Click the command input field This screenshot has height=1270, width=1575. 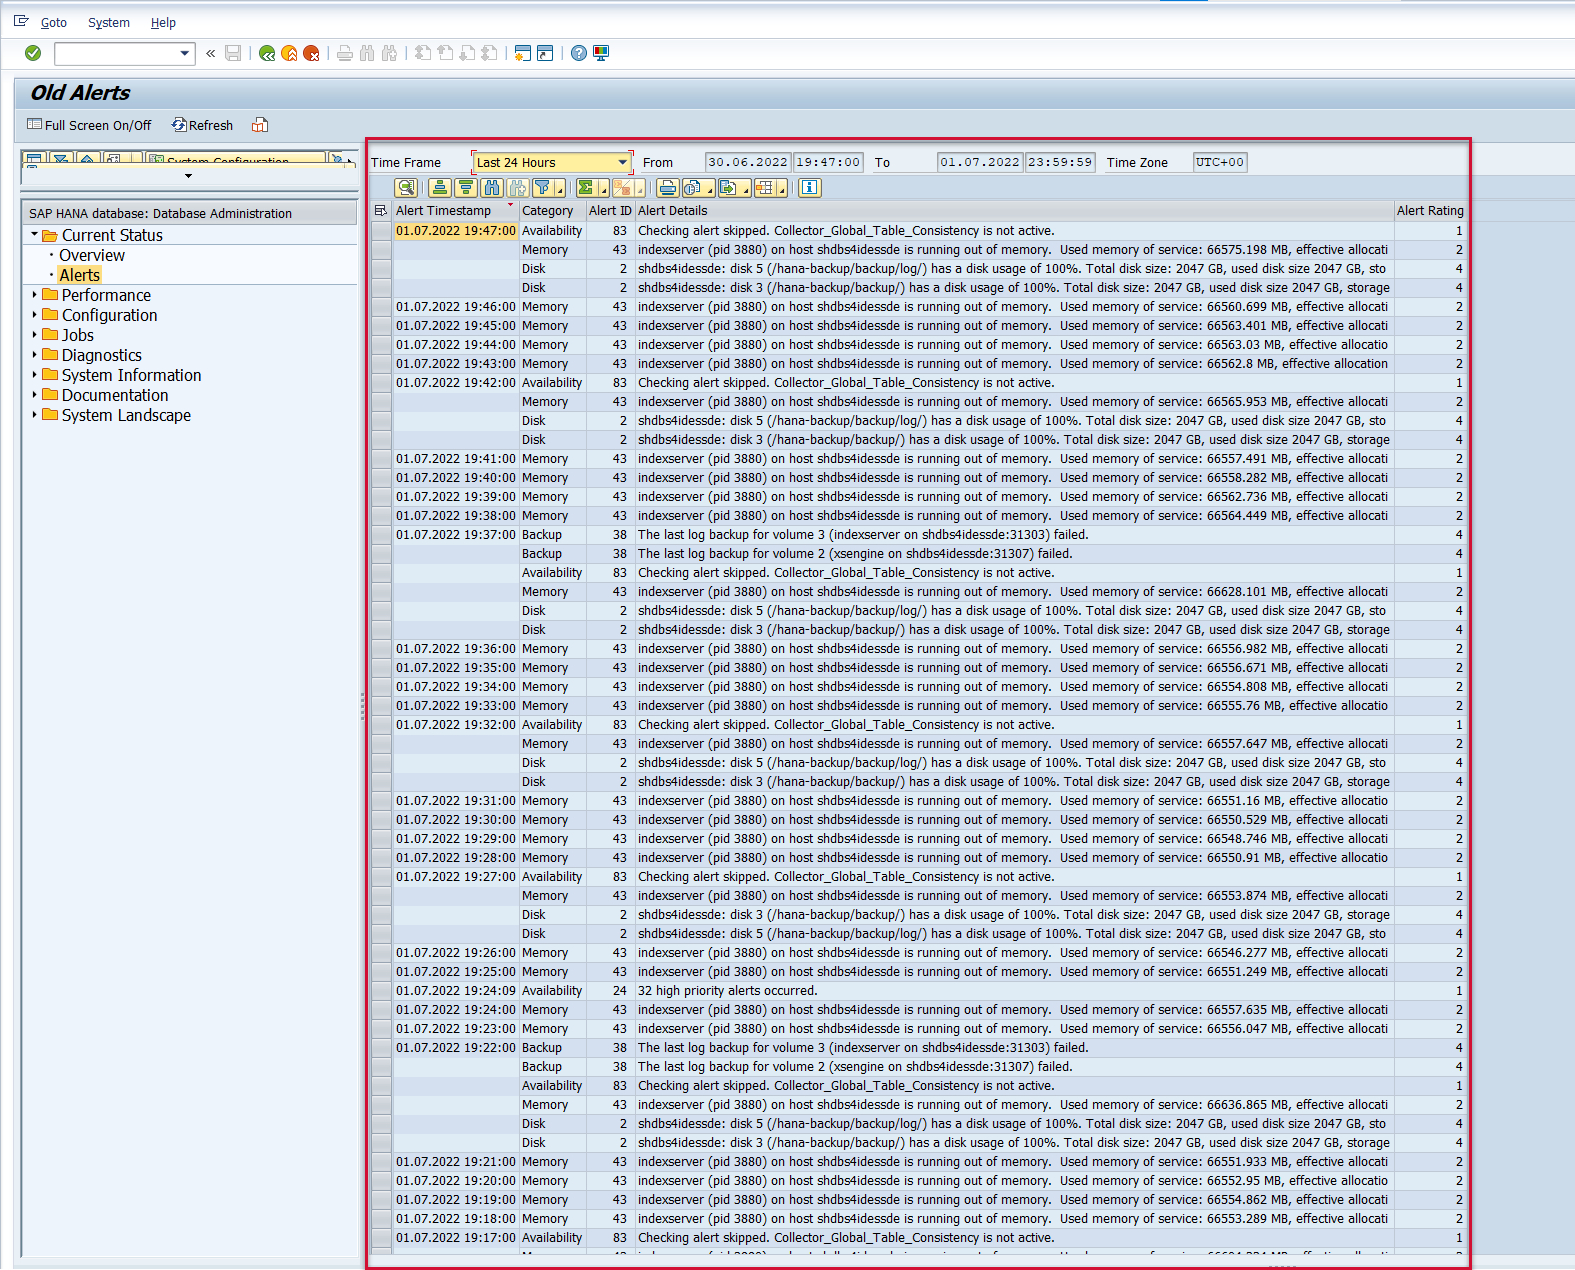click(116, 54)
